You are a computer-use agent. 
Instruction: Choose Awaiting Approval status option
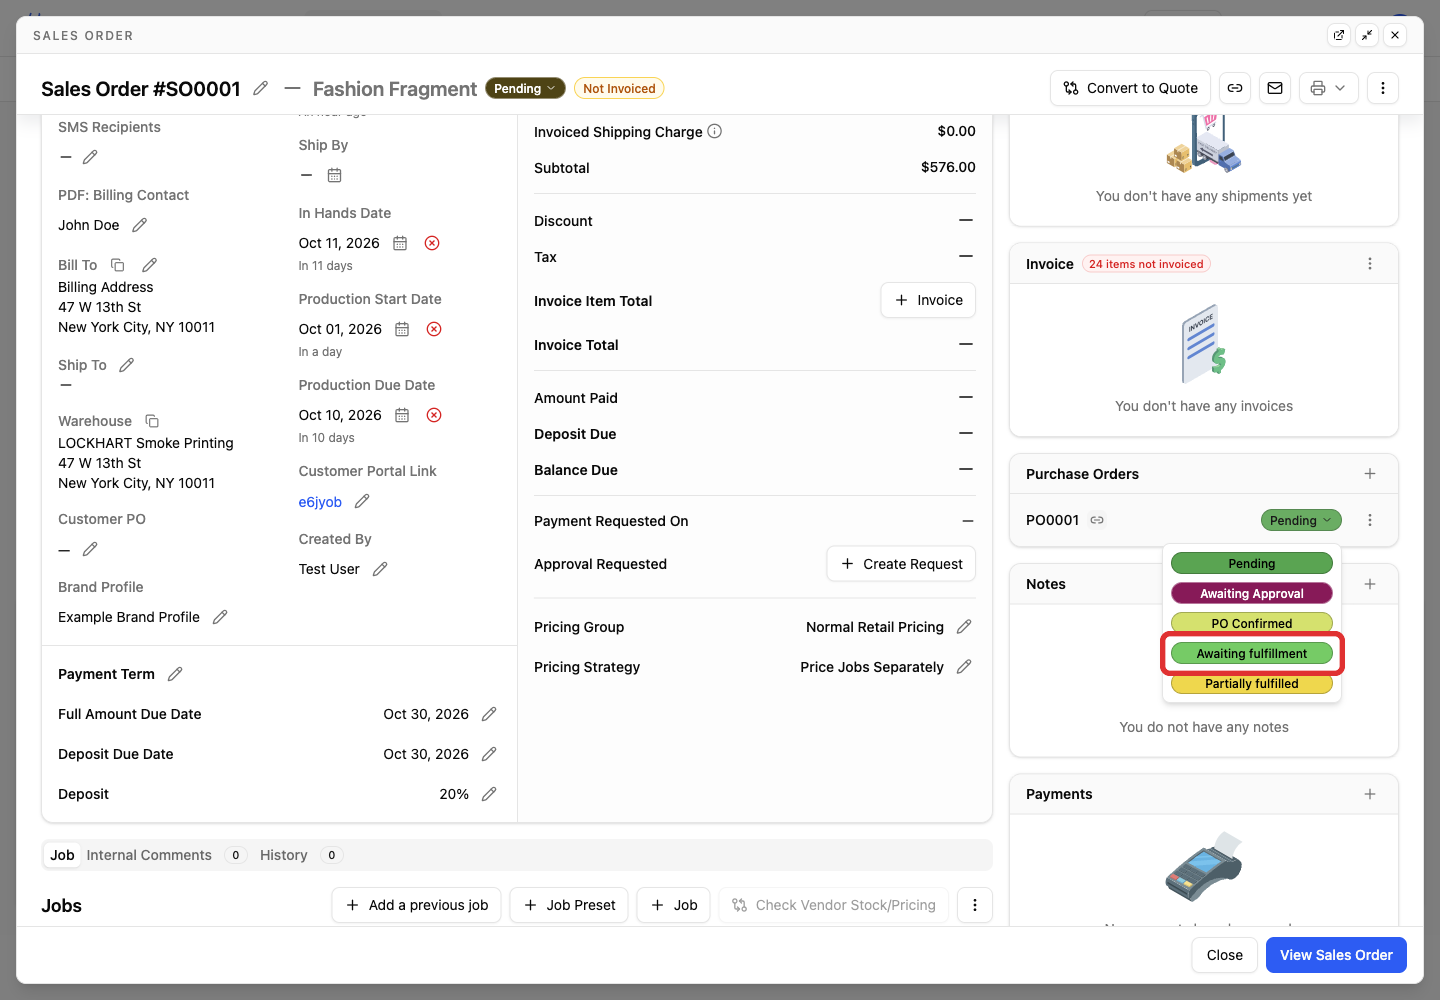(x=1252, y=594)
